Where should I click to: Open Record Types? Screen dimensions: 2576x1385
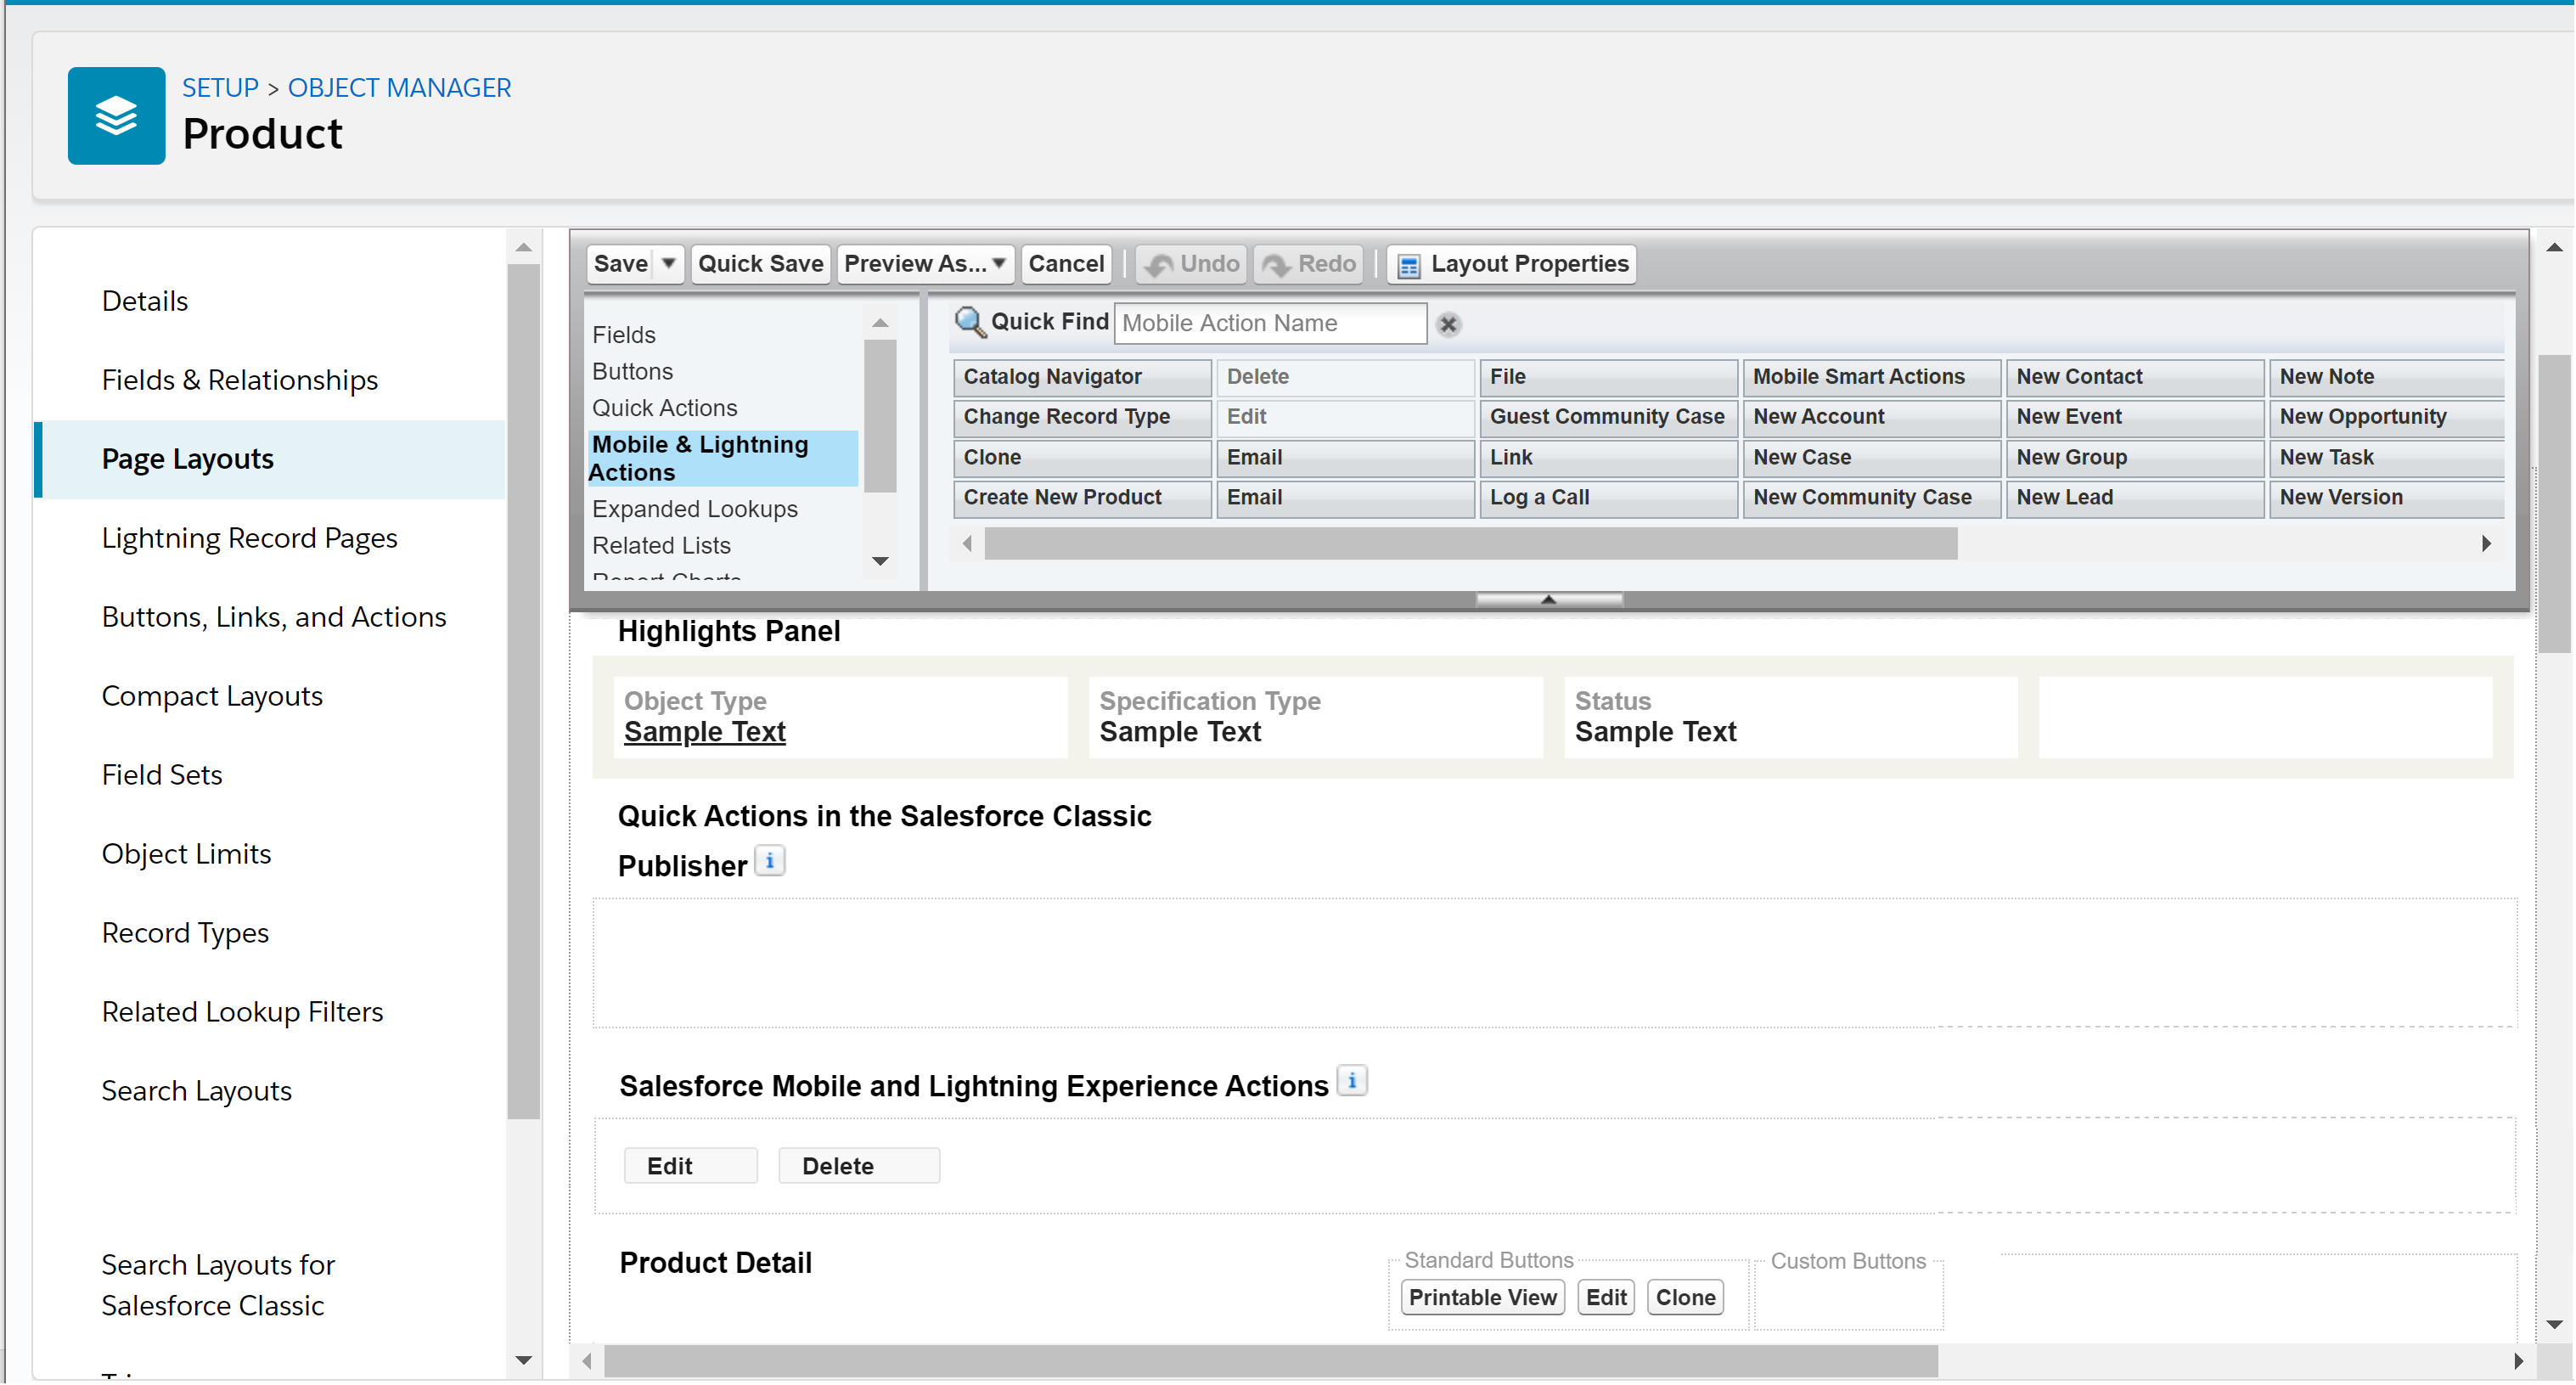pyautogui.click(x=185, y=933)
